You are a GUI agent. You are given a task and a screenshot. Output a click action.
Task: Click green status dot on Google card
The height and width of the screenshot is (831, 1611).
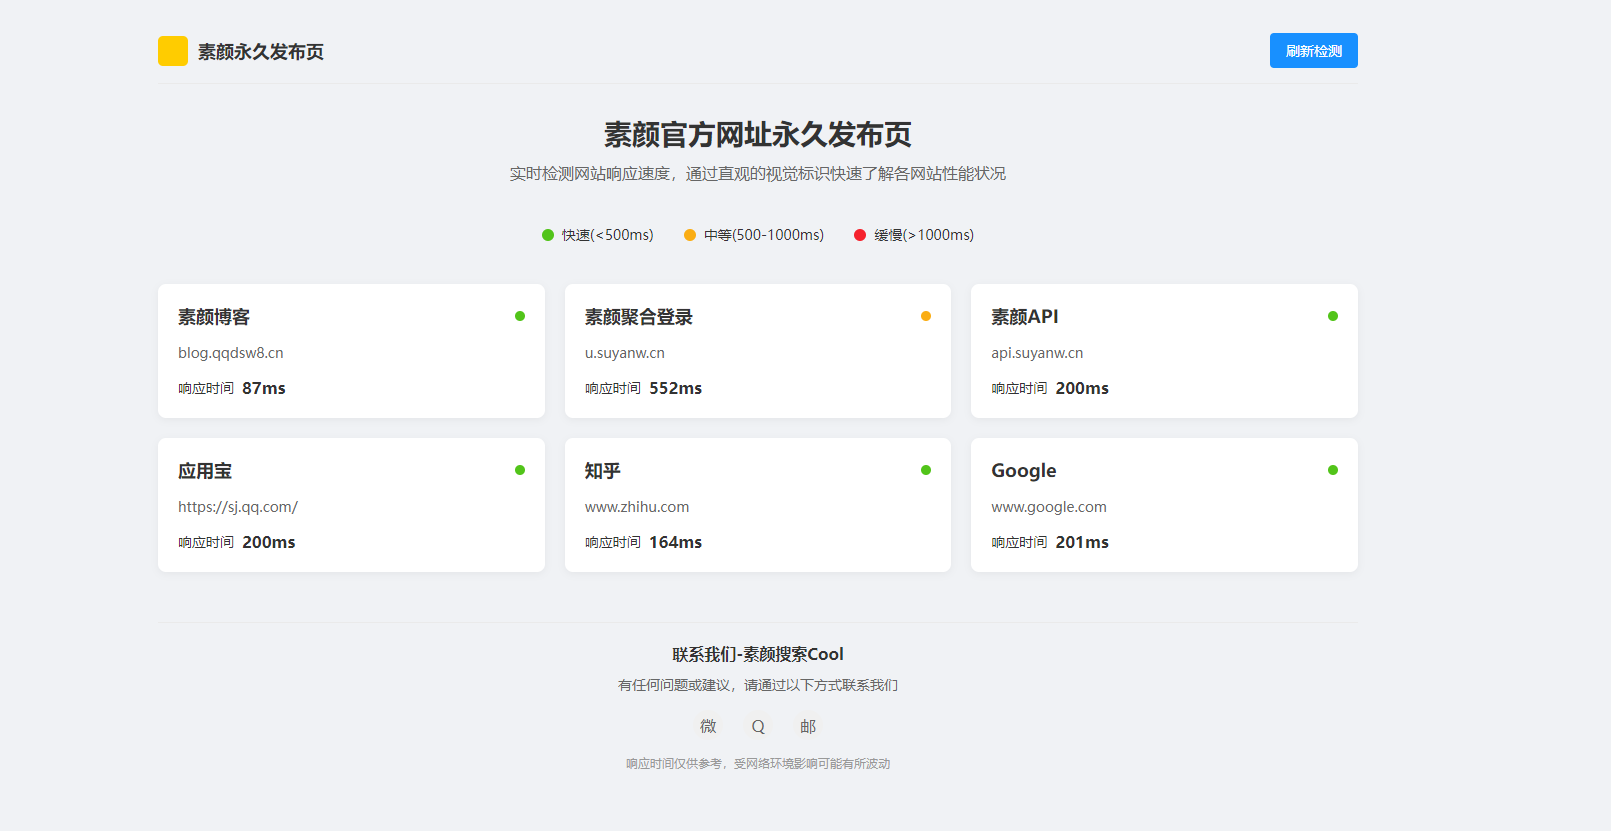(1333, 470)
